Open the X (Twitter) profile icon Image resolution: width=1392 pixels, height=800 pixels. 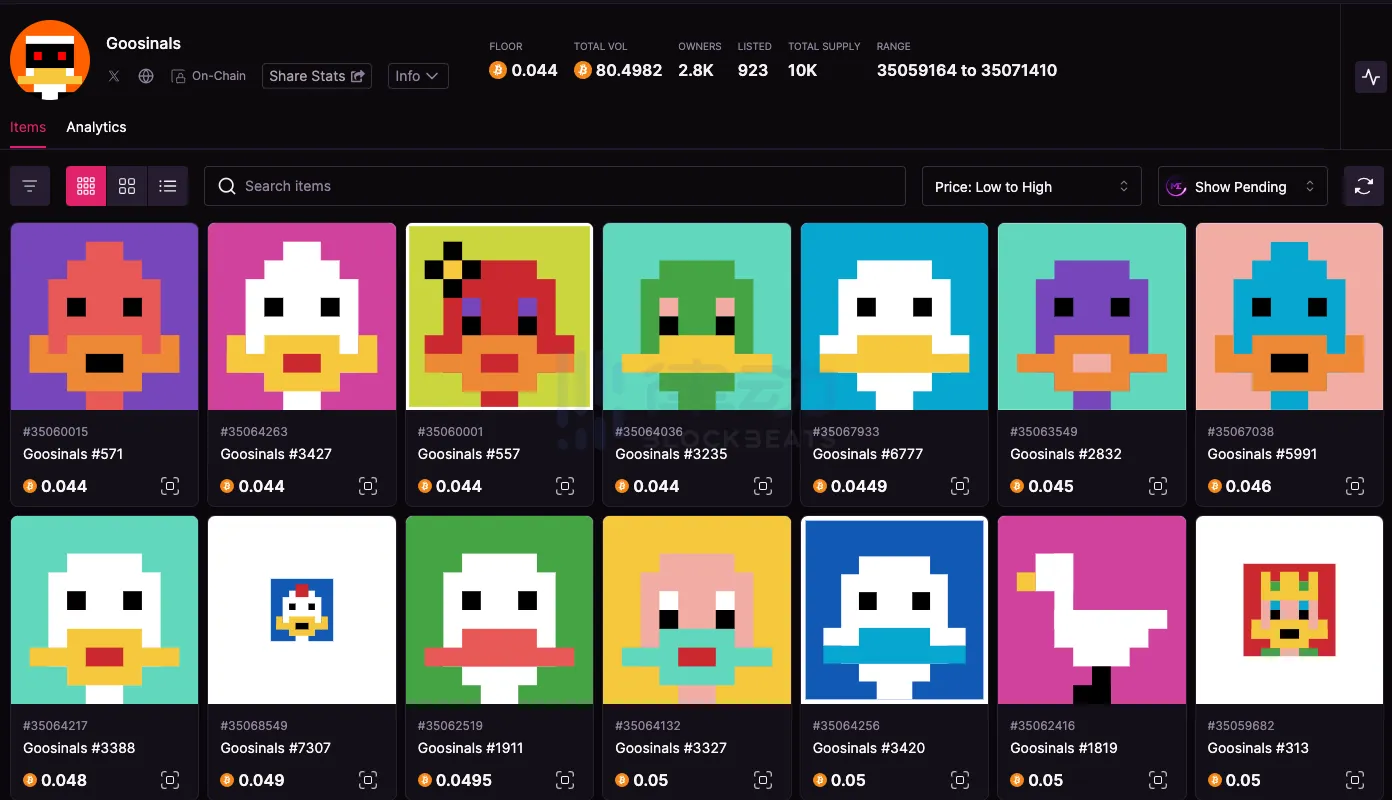click(114, 76)
